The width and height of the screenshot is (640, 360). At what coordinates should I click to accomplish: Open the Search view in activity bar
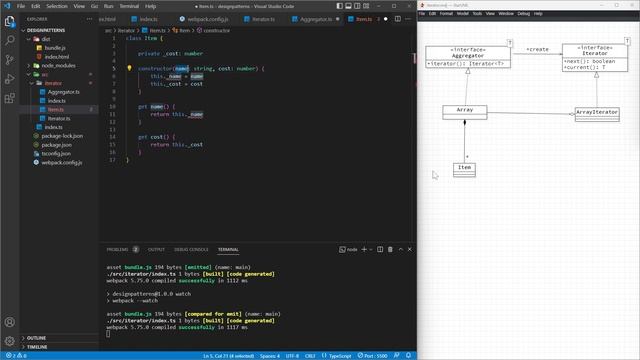click(9, 40)
